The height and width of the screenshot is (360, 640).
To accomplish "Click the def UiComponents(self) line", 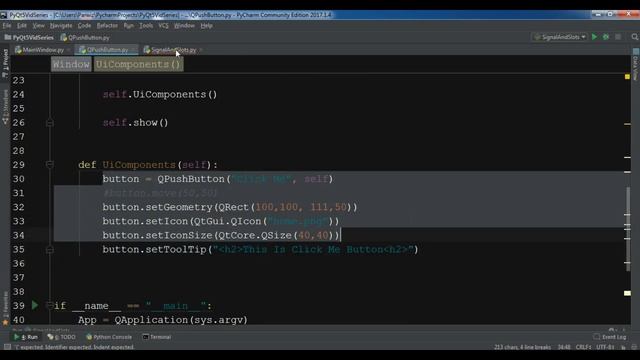I will tap(148, 165).
